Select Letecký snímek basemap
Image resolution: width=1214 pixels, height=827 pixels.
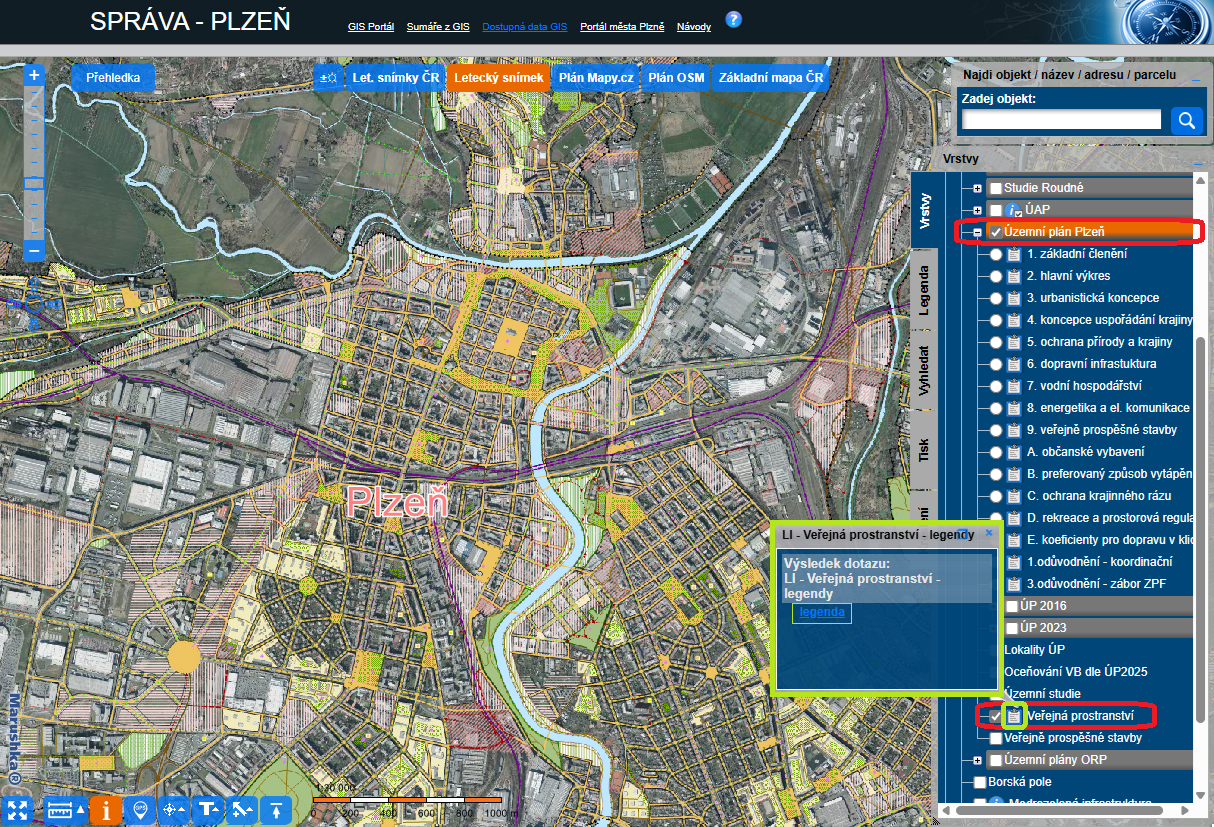[498, 78]
